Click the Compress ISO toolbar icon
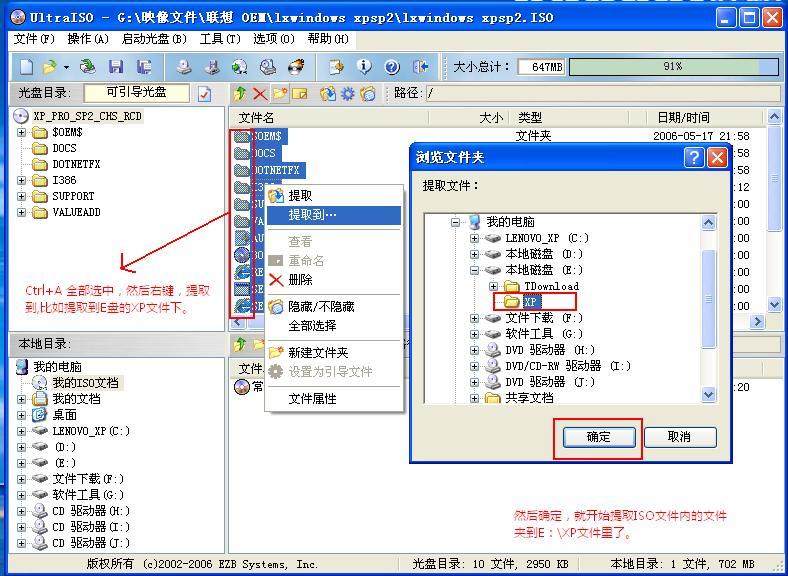This screenshot has height=576, width=788. pos(336,66)
